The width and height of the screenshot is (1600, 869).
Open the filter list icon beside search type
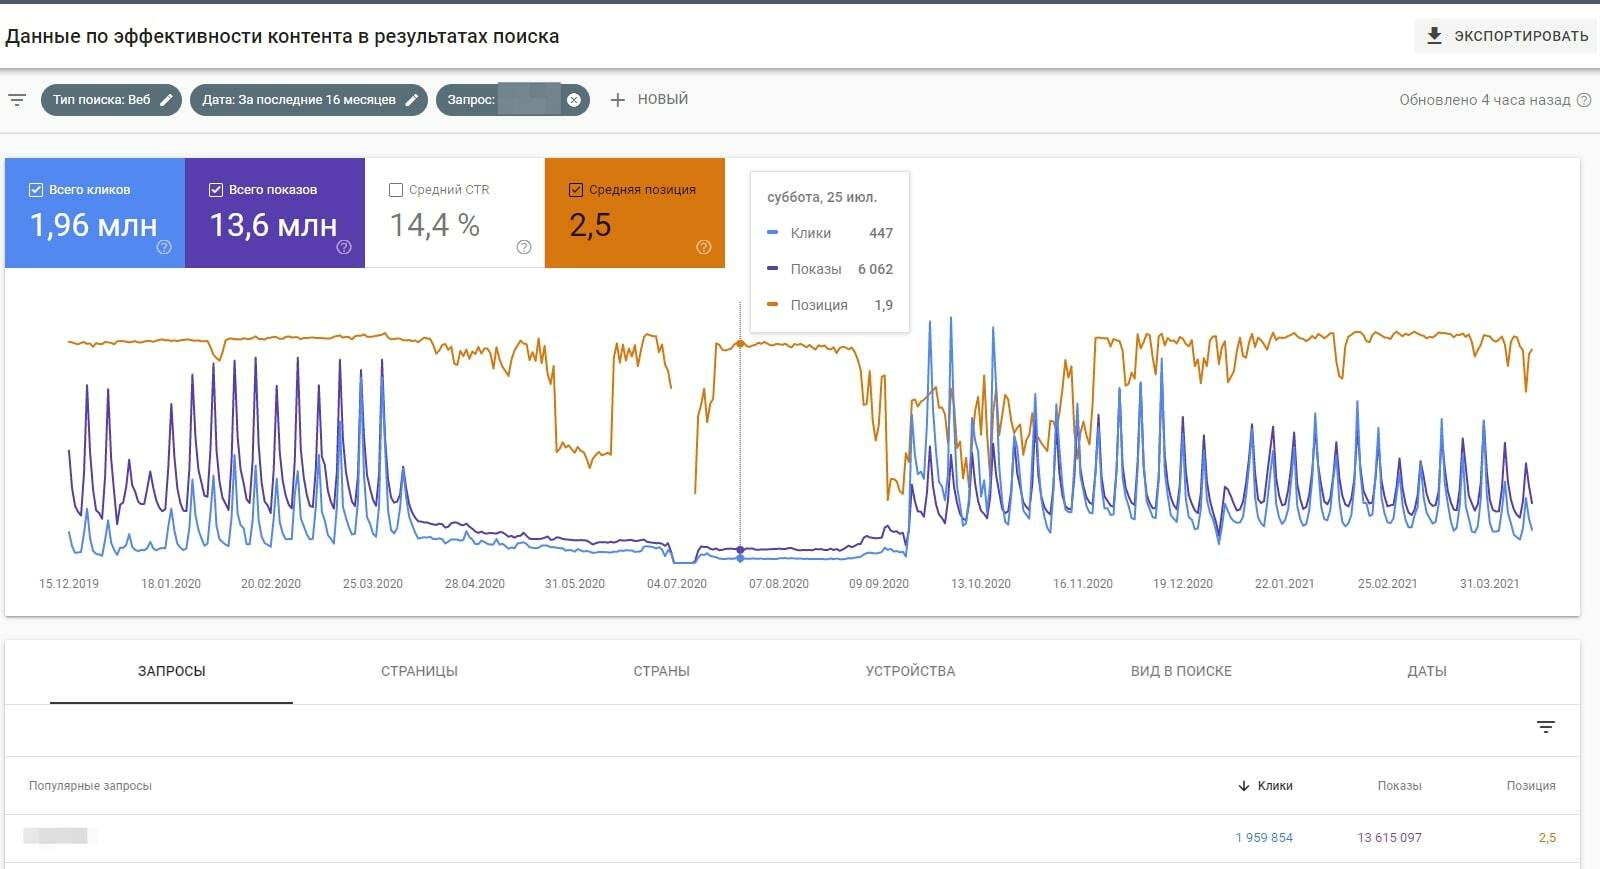[x=17, y=100]
